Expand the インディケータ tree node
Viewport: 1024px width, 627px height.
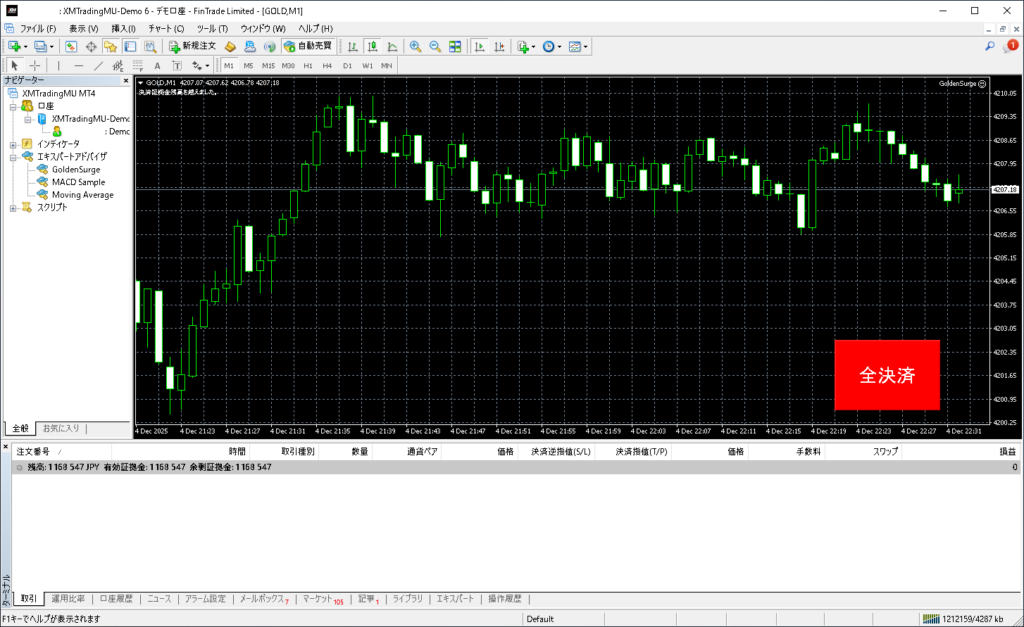click(13, 144)
